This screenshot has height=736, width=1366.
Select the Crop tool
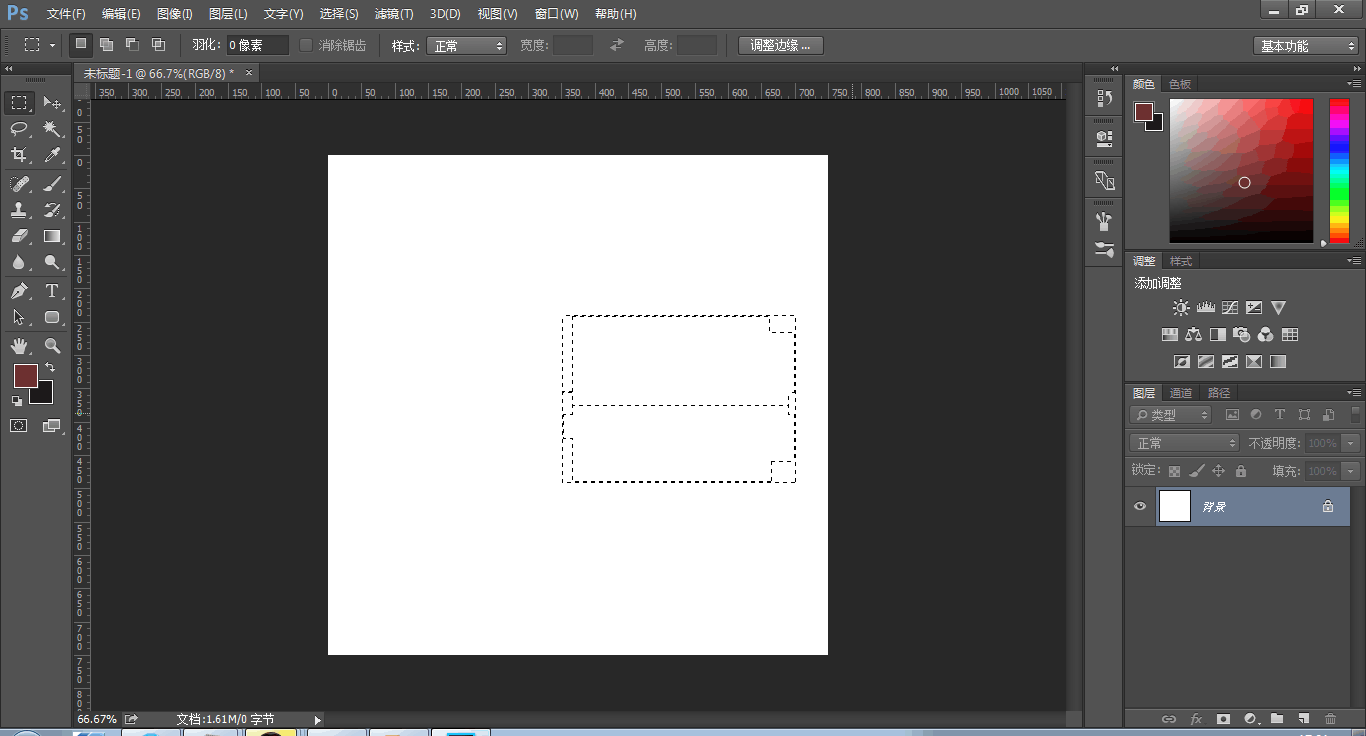[19, 155]
